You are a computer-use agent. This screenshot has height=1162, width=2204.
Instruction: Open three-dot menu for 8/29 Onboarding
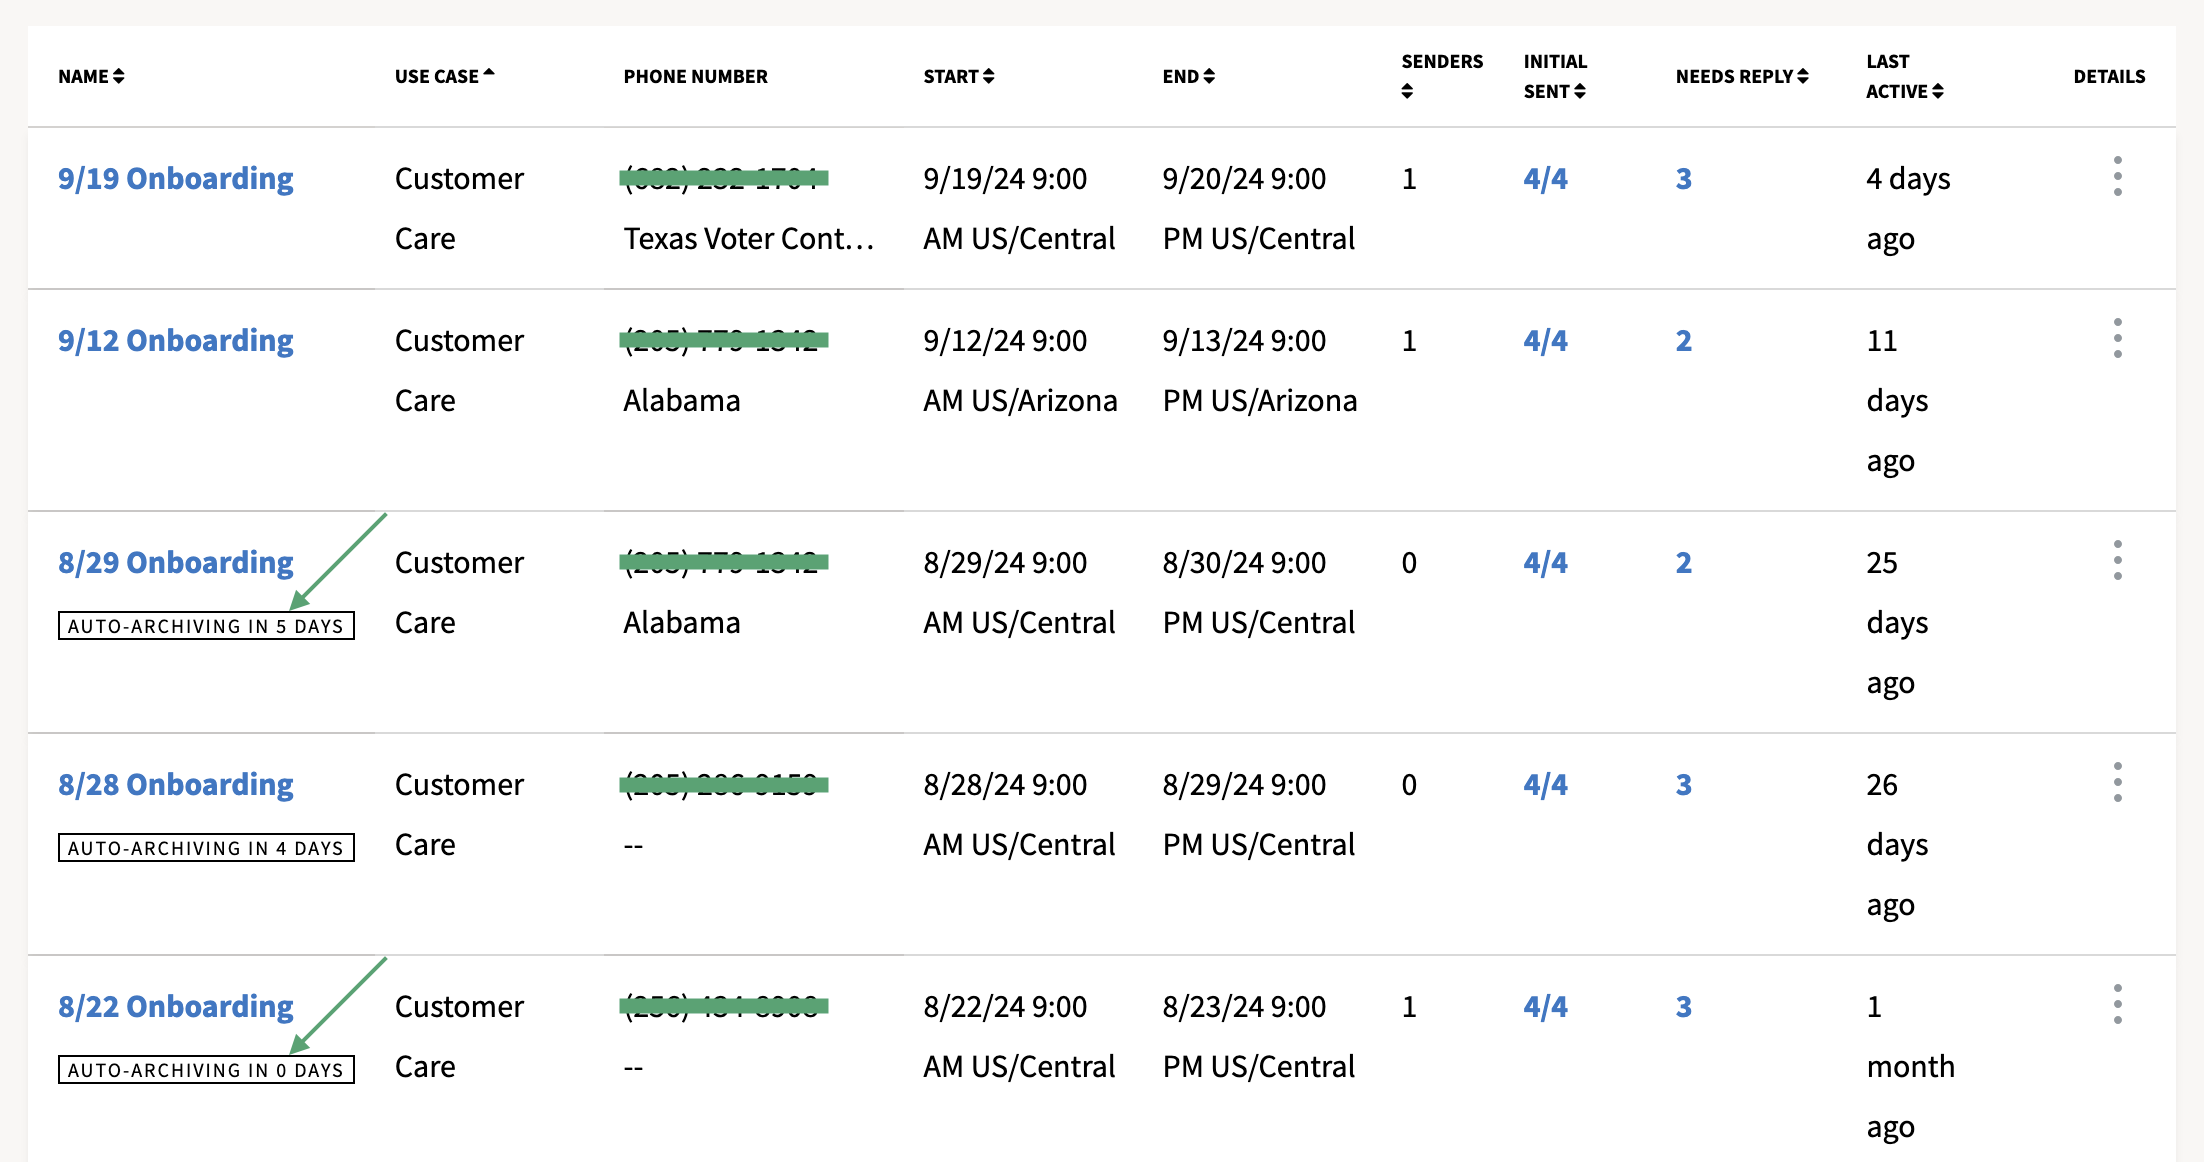click(x=2117, y=561)
